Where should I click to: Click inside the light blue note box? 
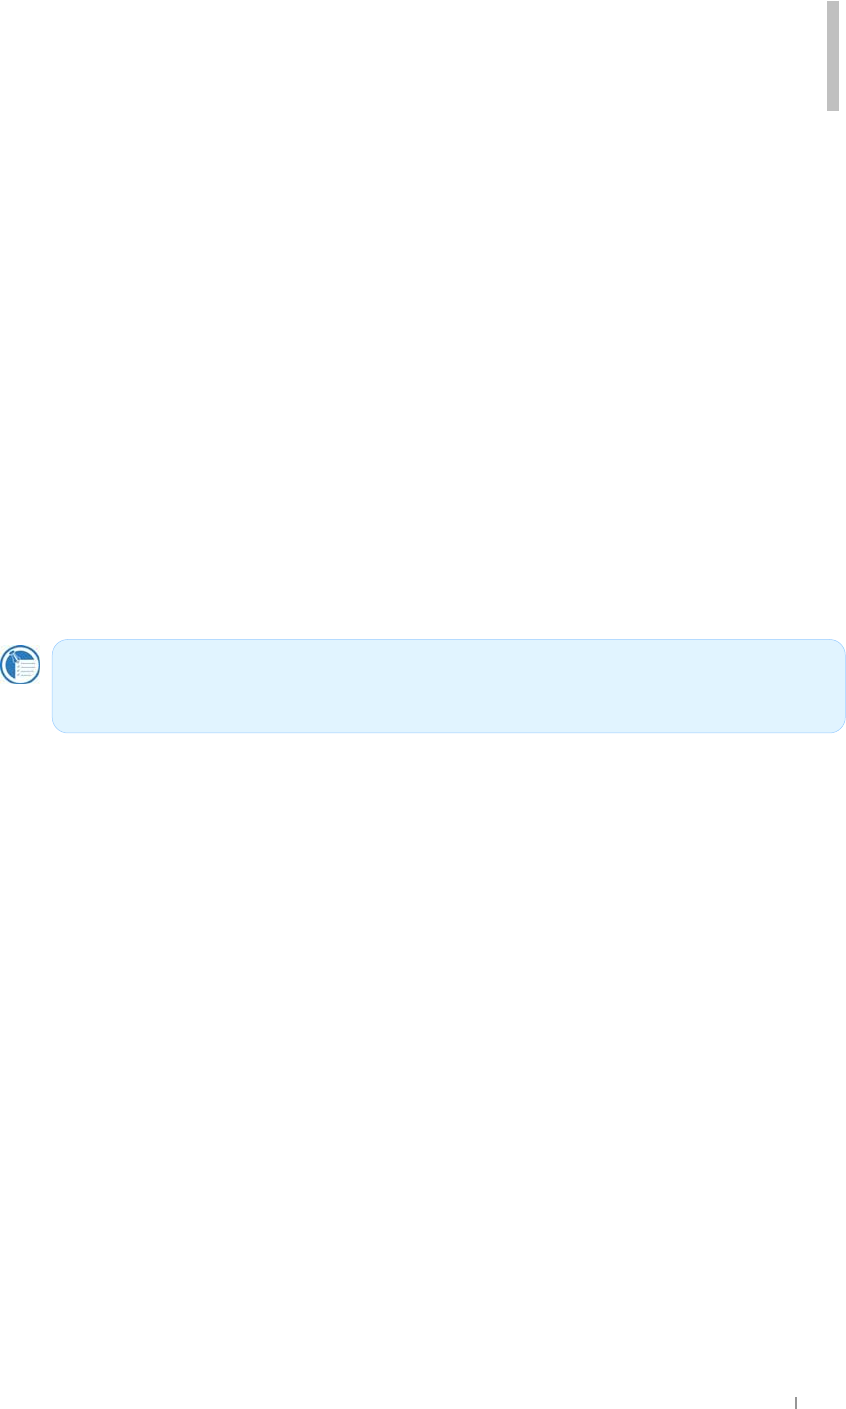[x=448, y=686]
